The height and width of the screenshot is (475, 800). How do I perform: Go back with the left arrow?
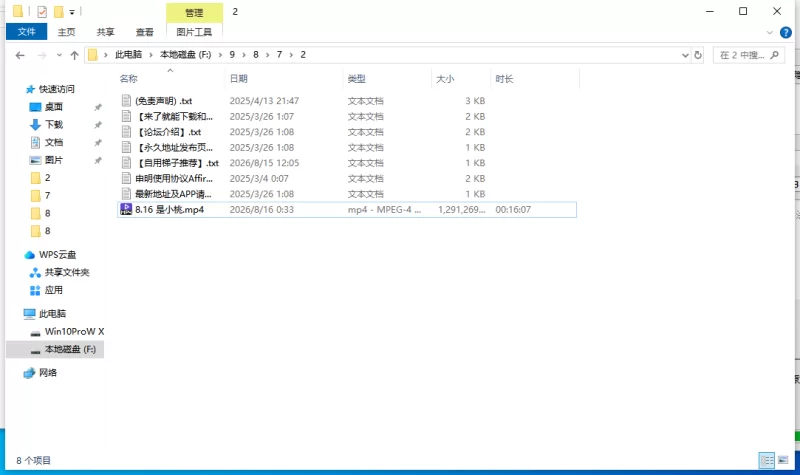(20, 55)
